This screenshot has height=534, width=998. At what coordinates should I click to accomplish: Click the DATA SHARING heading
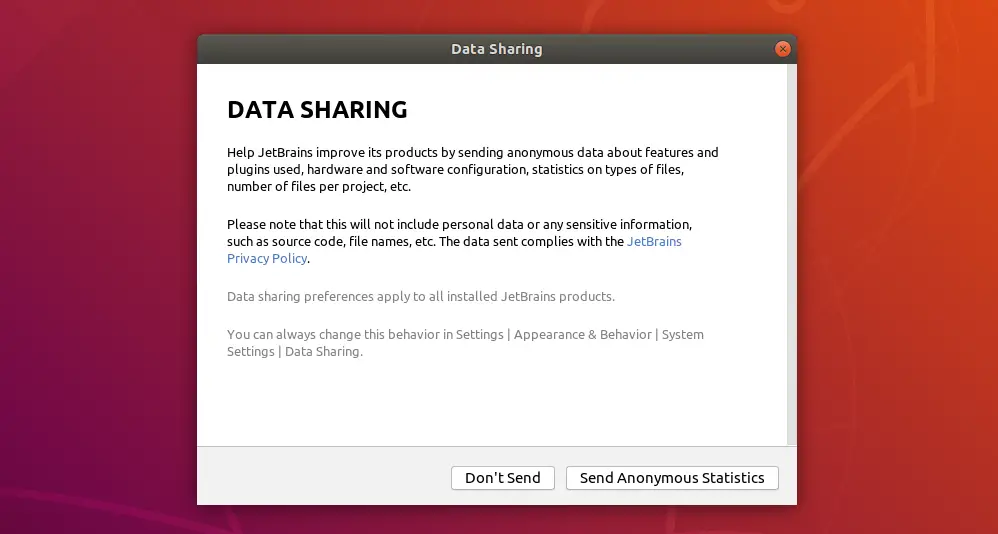(317, 109)
